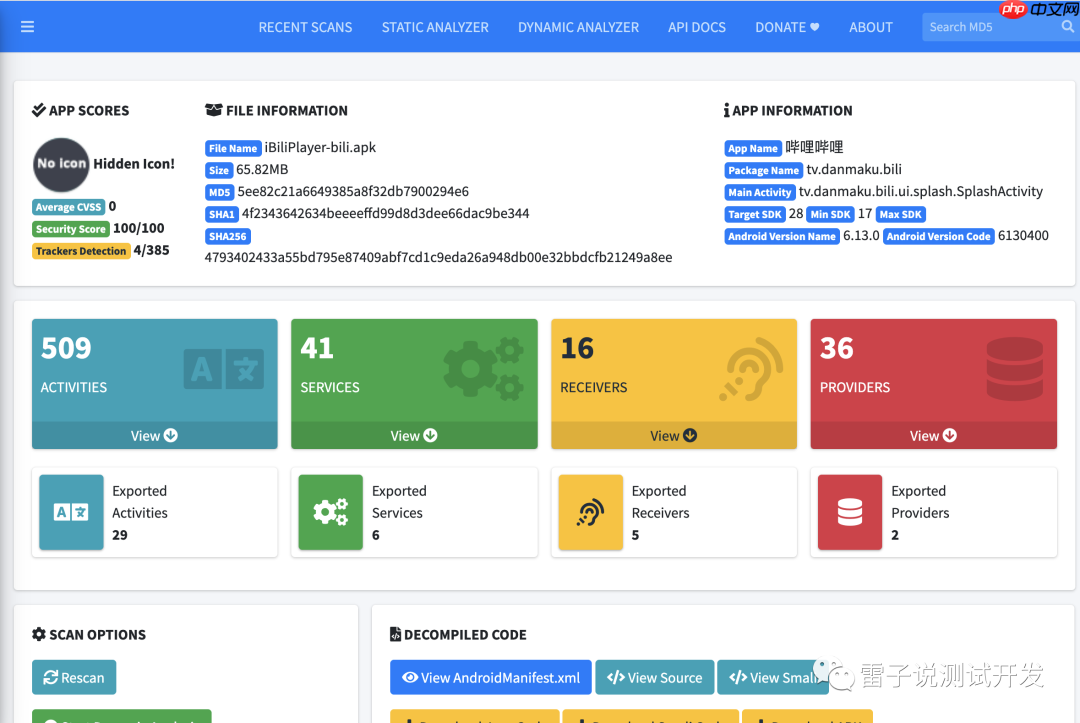Switch to DYNAMIC ANALYZER
Image resolution: width=1080 pixels, height=723 pixels.
pyautogui.click(x=578, y=27)
